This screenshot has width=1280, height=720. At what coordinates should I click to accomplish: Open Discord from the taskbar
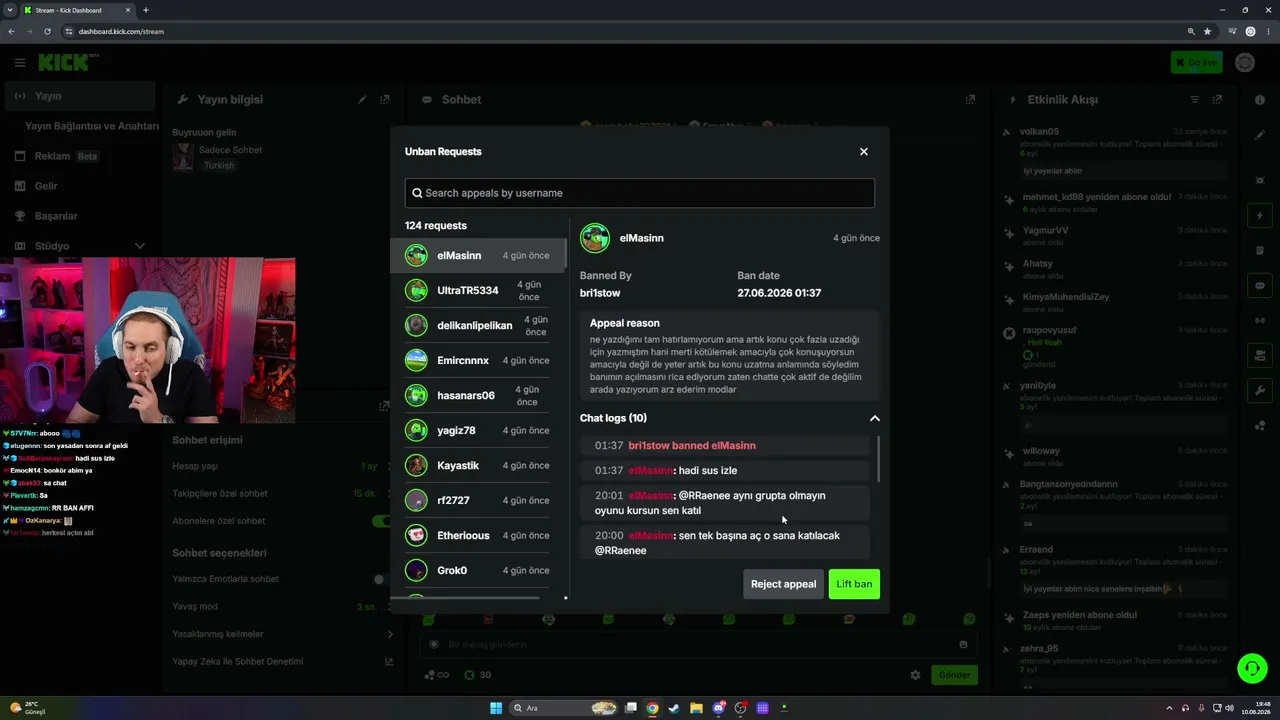click(718, 708)
